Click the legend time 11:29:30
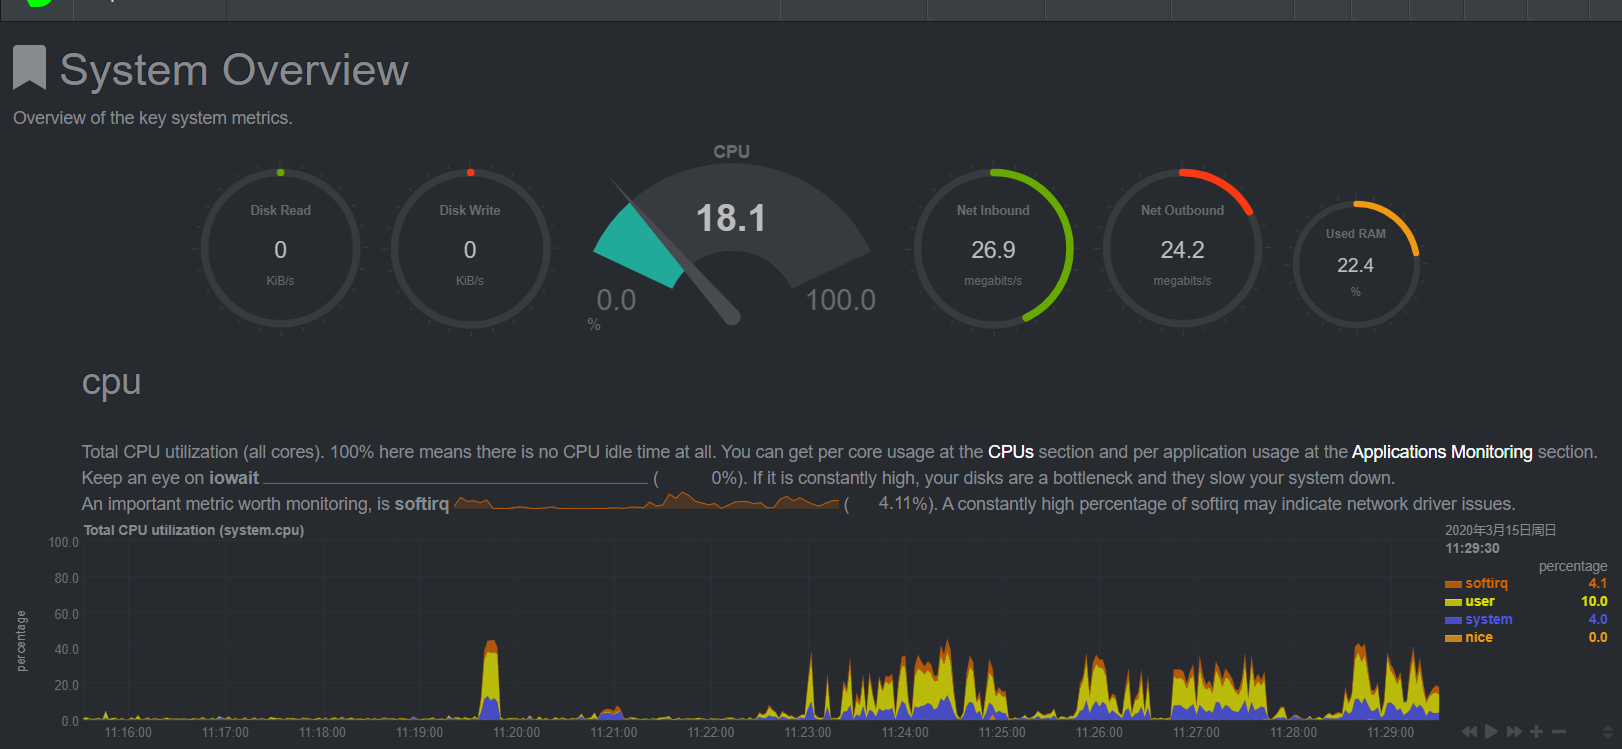 pos(1472,548)
